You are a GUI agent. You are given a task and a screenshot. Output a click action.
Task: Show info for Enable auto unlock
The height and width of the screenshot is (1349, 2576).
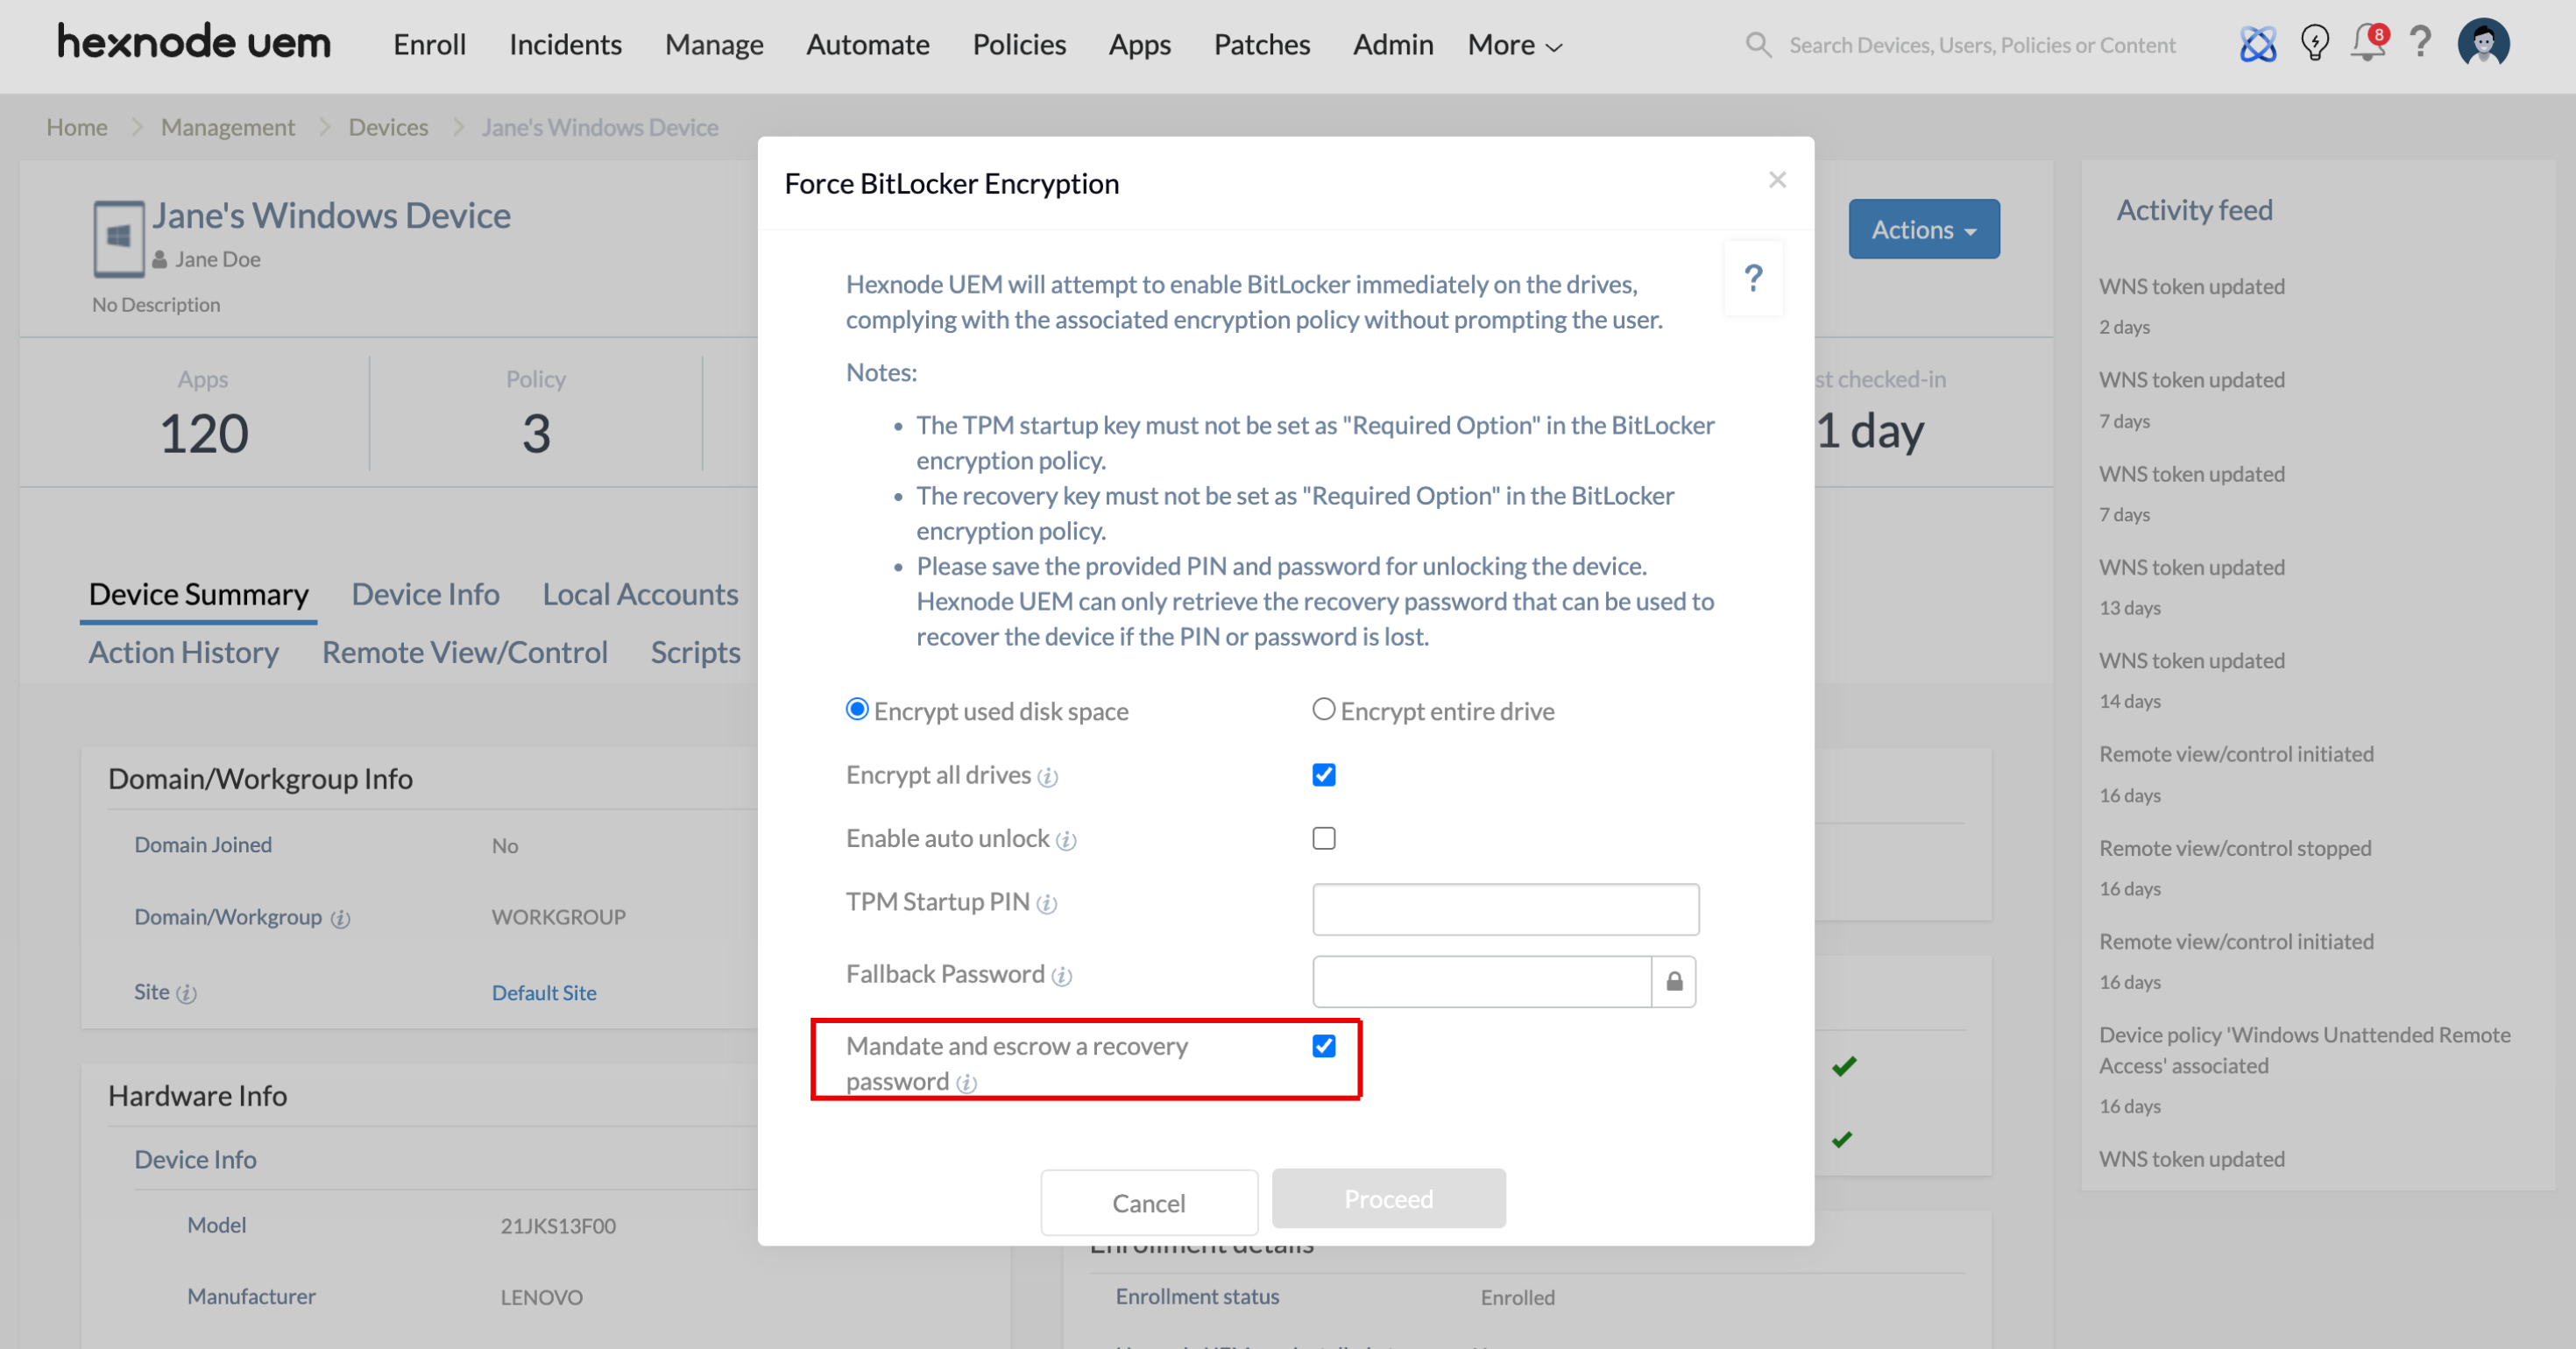coord(1066,840)
